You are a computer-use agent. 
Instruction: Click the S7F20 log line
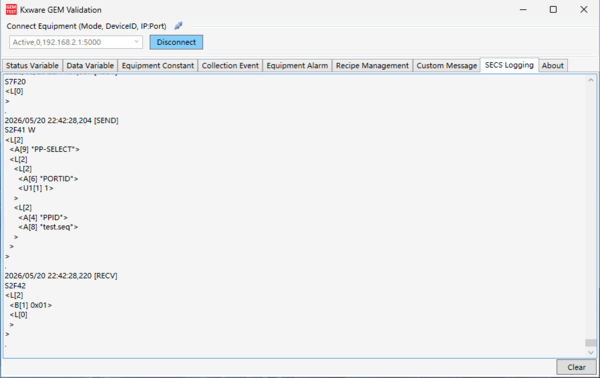(x=15, y=81)
